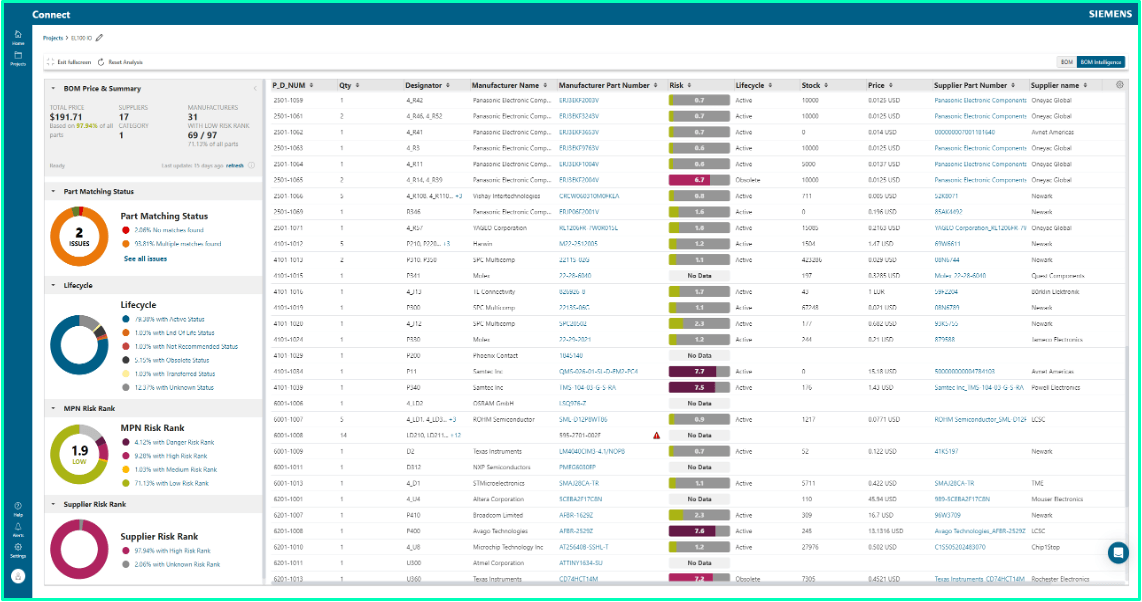Image resolution: width=1142 pixels, height=602 pixels.
Task: Open Settings gear in the sidebar
Action: [18, 548]
